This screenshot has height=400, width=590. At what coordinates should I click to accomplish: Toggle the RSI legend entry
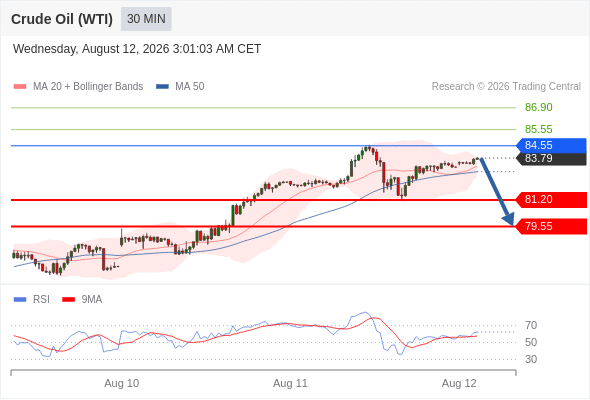tap(32, 300)
